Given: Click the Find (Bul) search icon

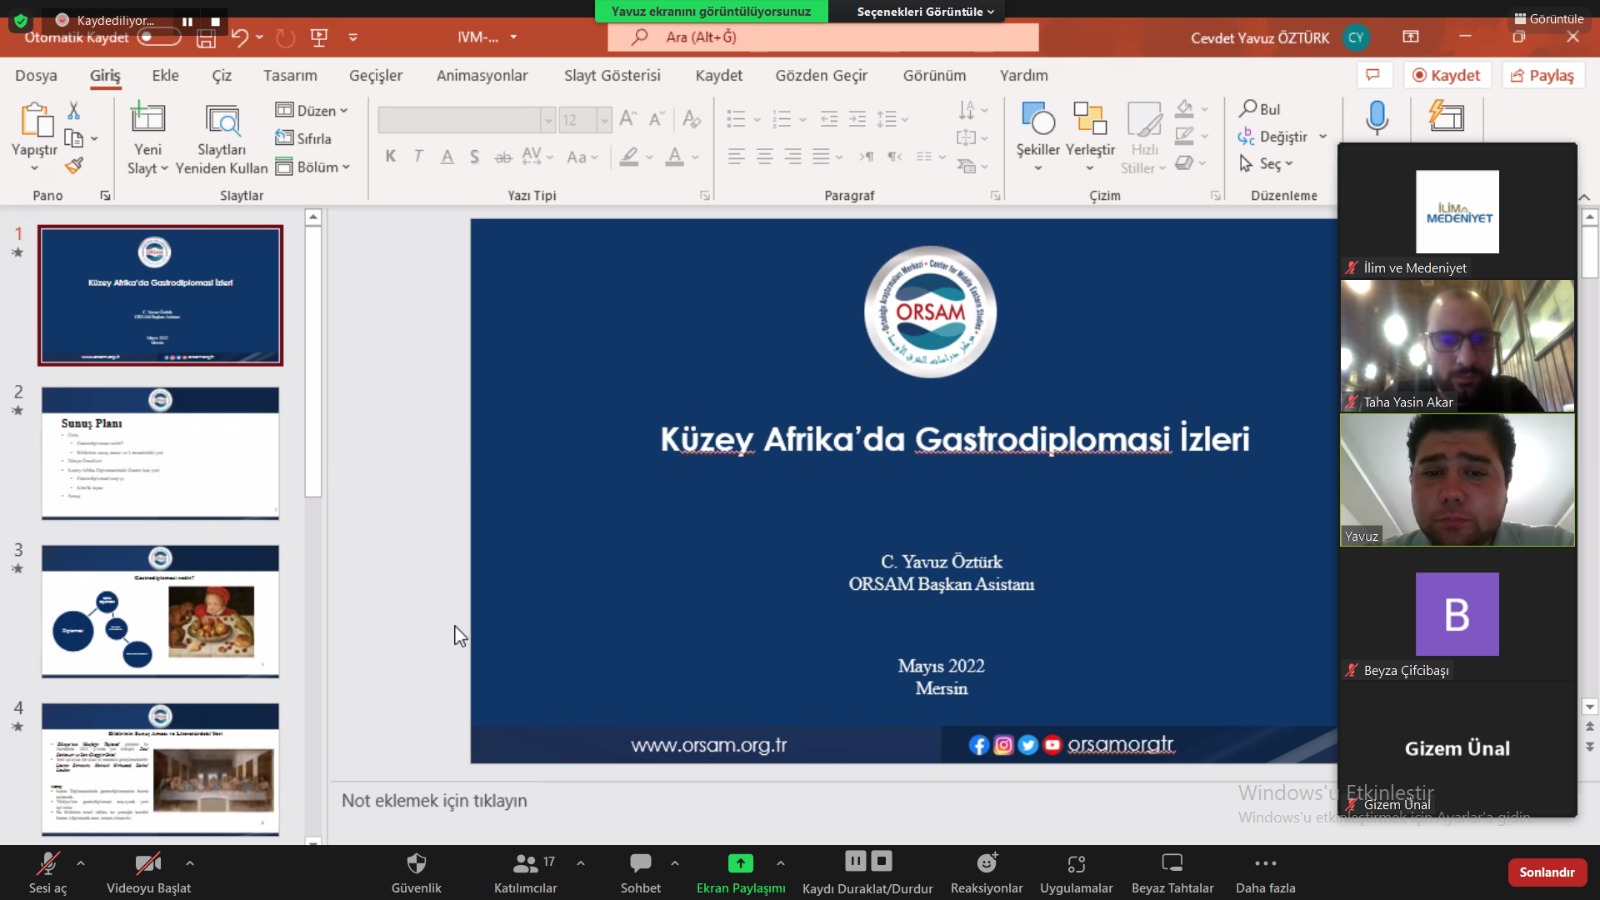Looking at the screenshot, I should coord(1248,108).
